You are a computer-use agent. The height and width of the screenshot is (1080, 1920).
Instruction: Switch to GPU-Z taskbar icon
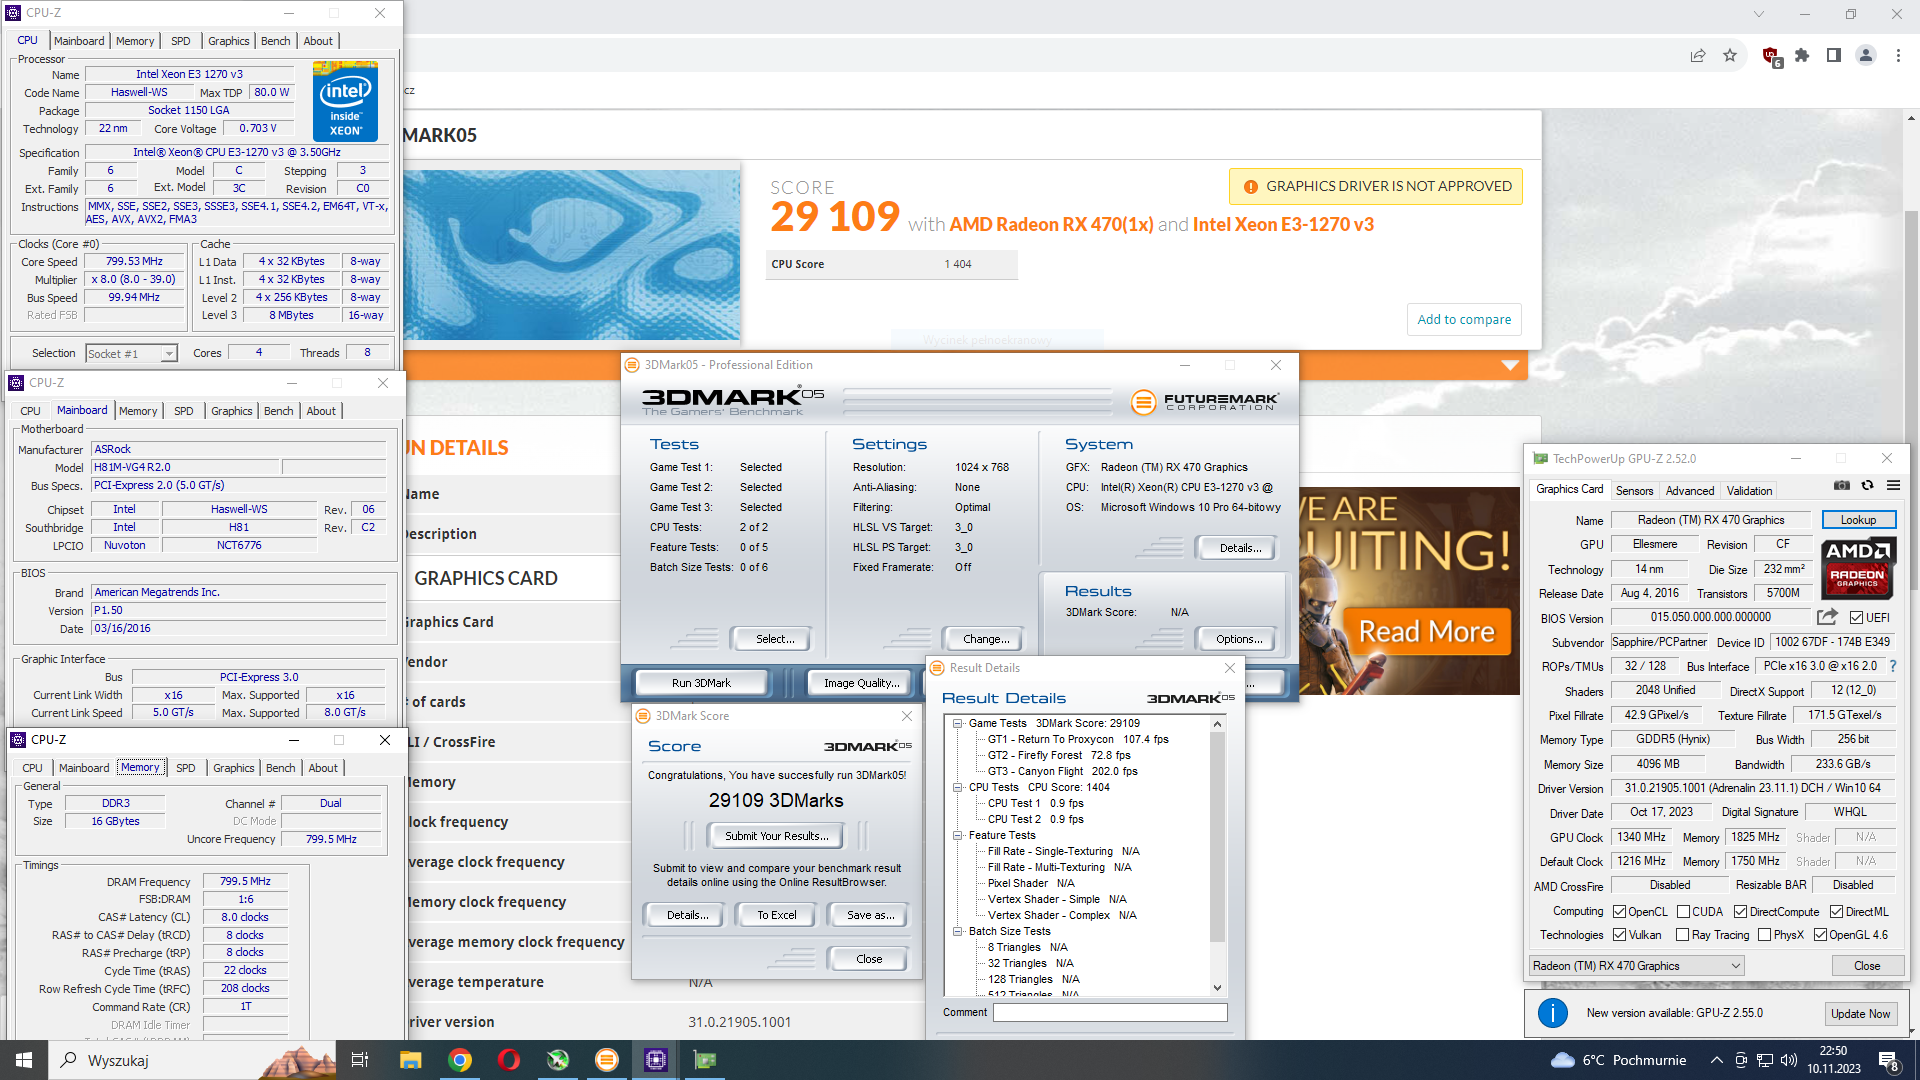tap(705, 1060)
